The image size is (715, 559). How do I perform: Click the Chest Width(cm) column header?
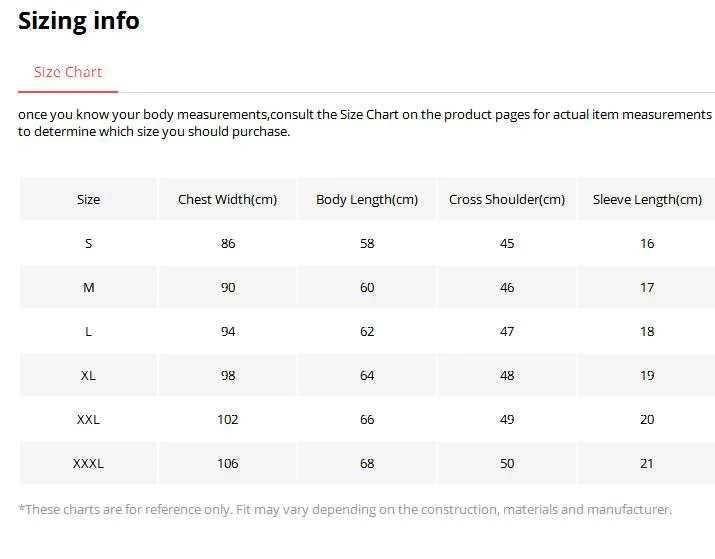tap(227, 199)
